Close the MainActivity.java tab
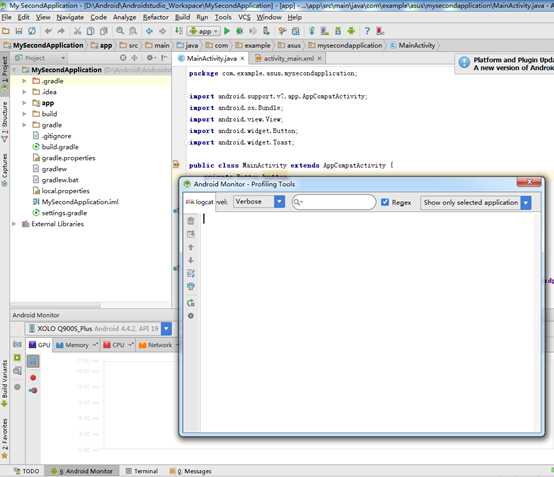Image resolution: width=554 pixels, height=477 pixels. pyautogui.click(x=243, y=59)
